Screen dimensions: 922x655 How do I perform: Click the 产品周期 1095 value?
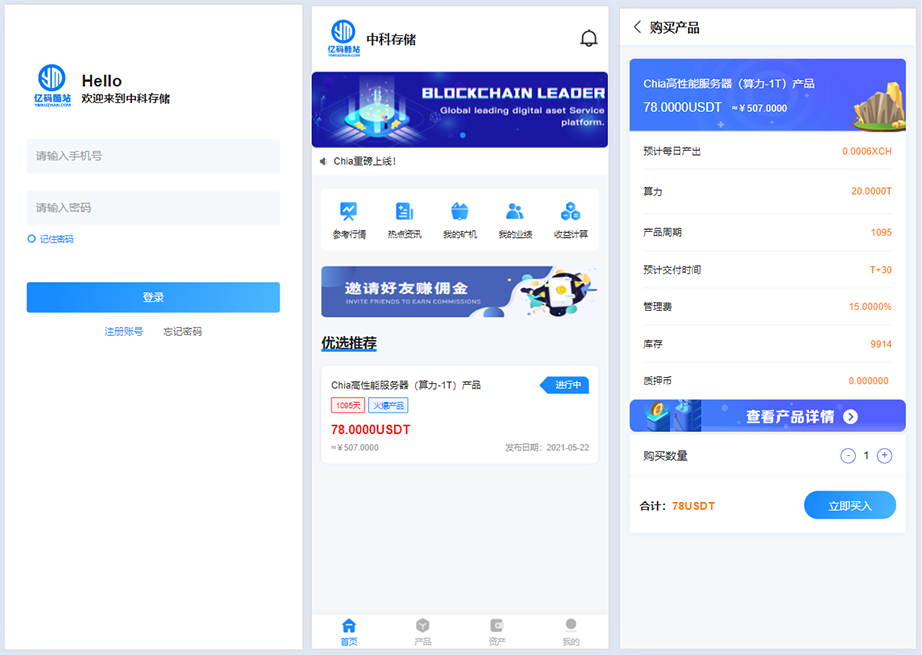881,232
